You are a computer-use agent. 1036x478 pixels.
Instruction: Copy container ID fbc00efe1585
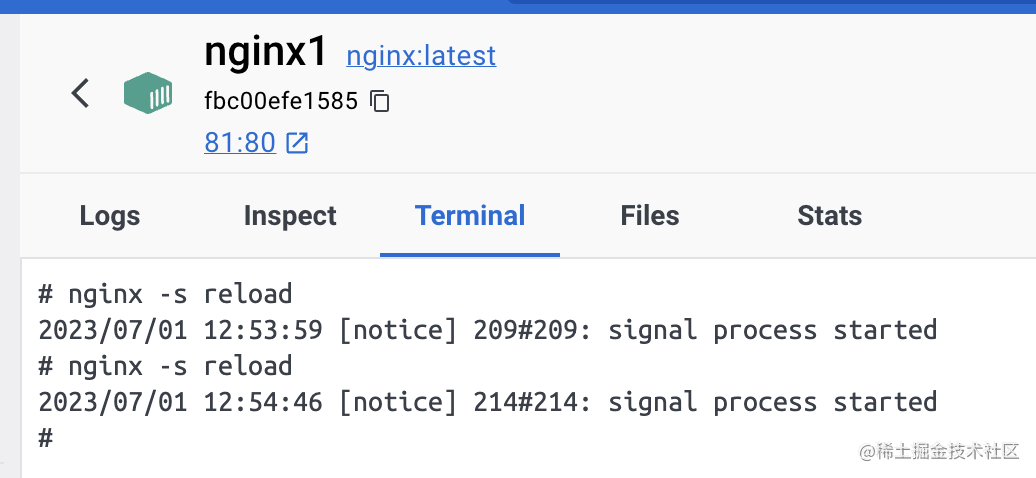380,101
